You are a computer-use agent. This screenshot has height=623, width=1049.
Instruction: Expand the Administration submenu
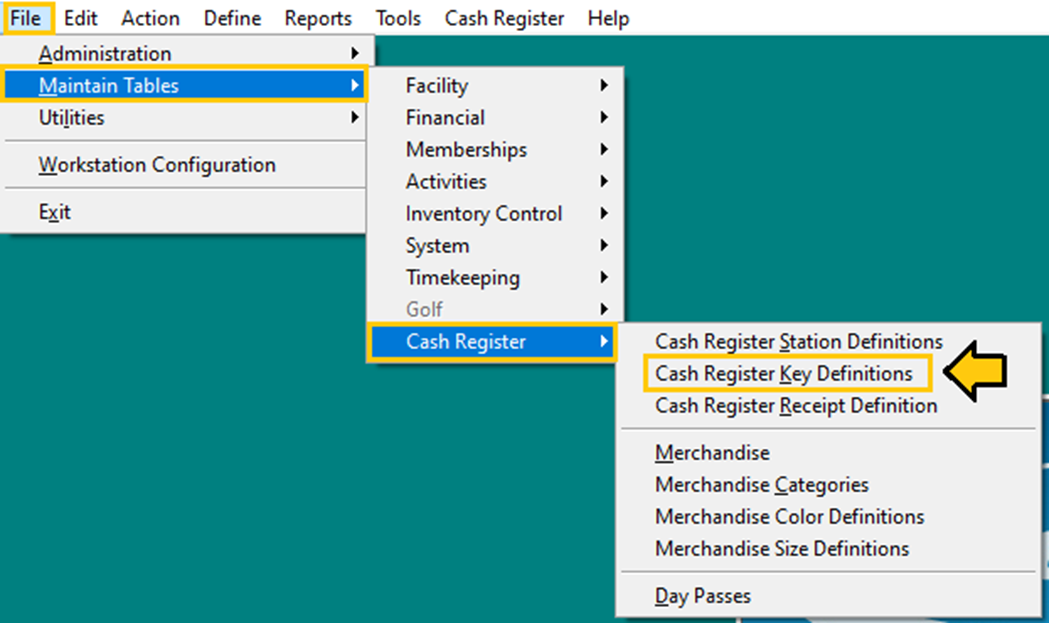pyautogui.click(x=105, y=54)
